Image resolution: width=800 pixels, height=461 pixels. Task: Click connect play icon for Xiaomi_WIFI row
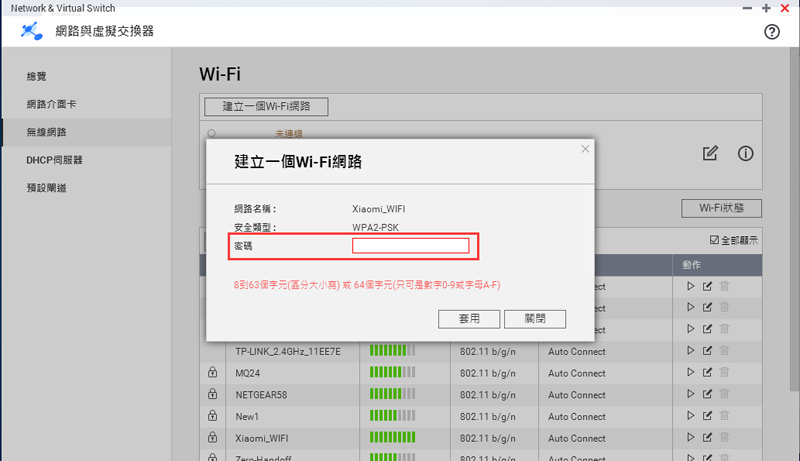click(x=690, y=438)
